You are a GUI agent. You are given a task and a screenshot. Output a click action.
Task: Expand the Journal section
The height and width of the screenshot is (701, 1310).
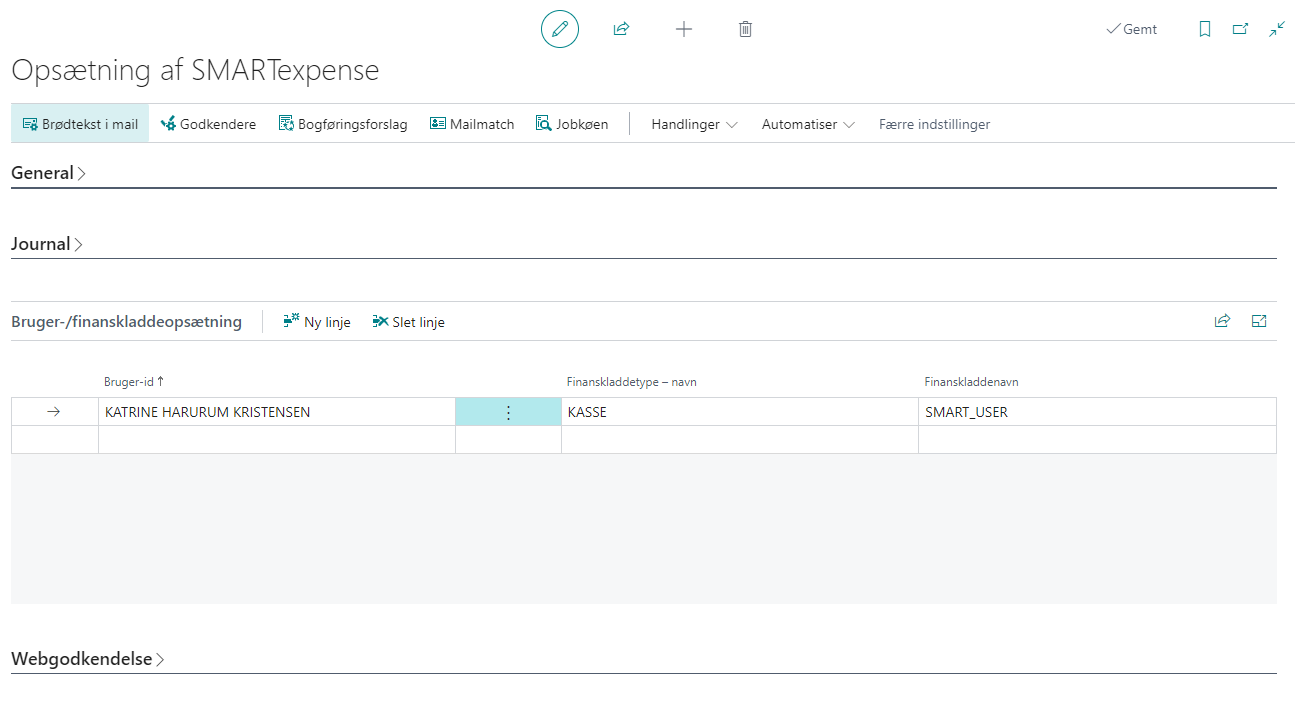(x=47, y=244)
